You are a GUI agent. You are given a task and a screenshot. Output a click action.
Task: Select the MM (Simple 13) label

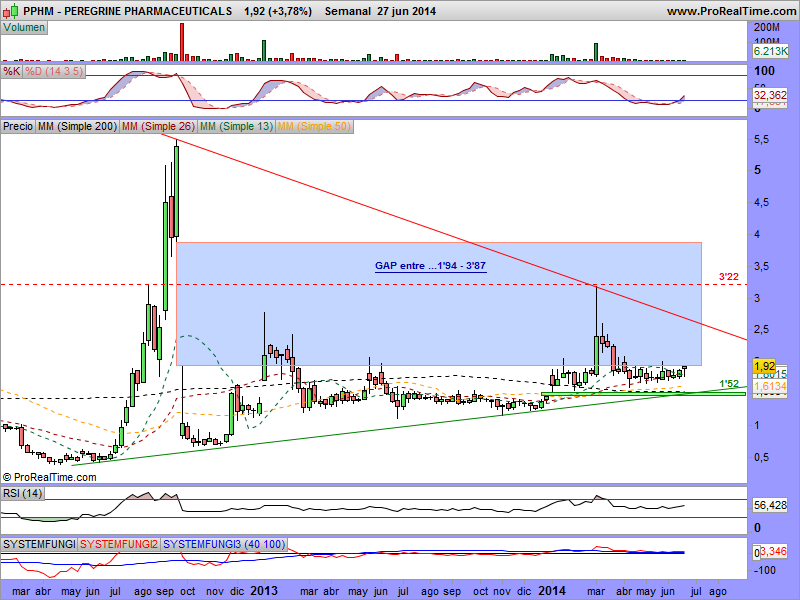point(236,126)
